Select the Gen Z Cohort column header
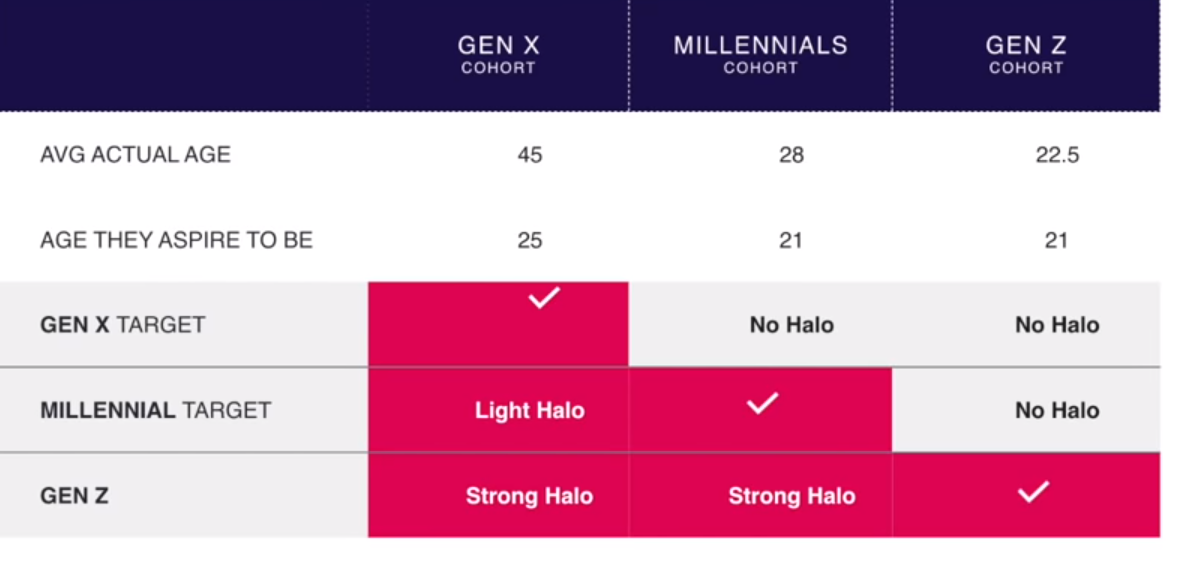 [x=1026, y=54]
